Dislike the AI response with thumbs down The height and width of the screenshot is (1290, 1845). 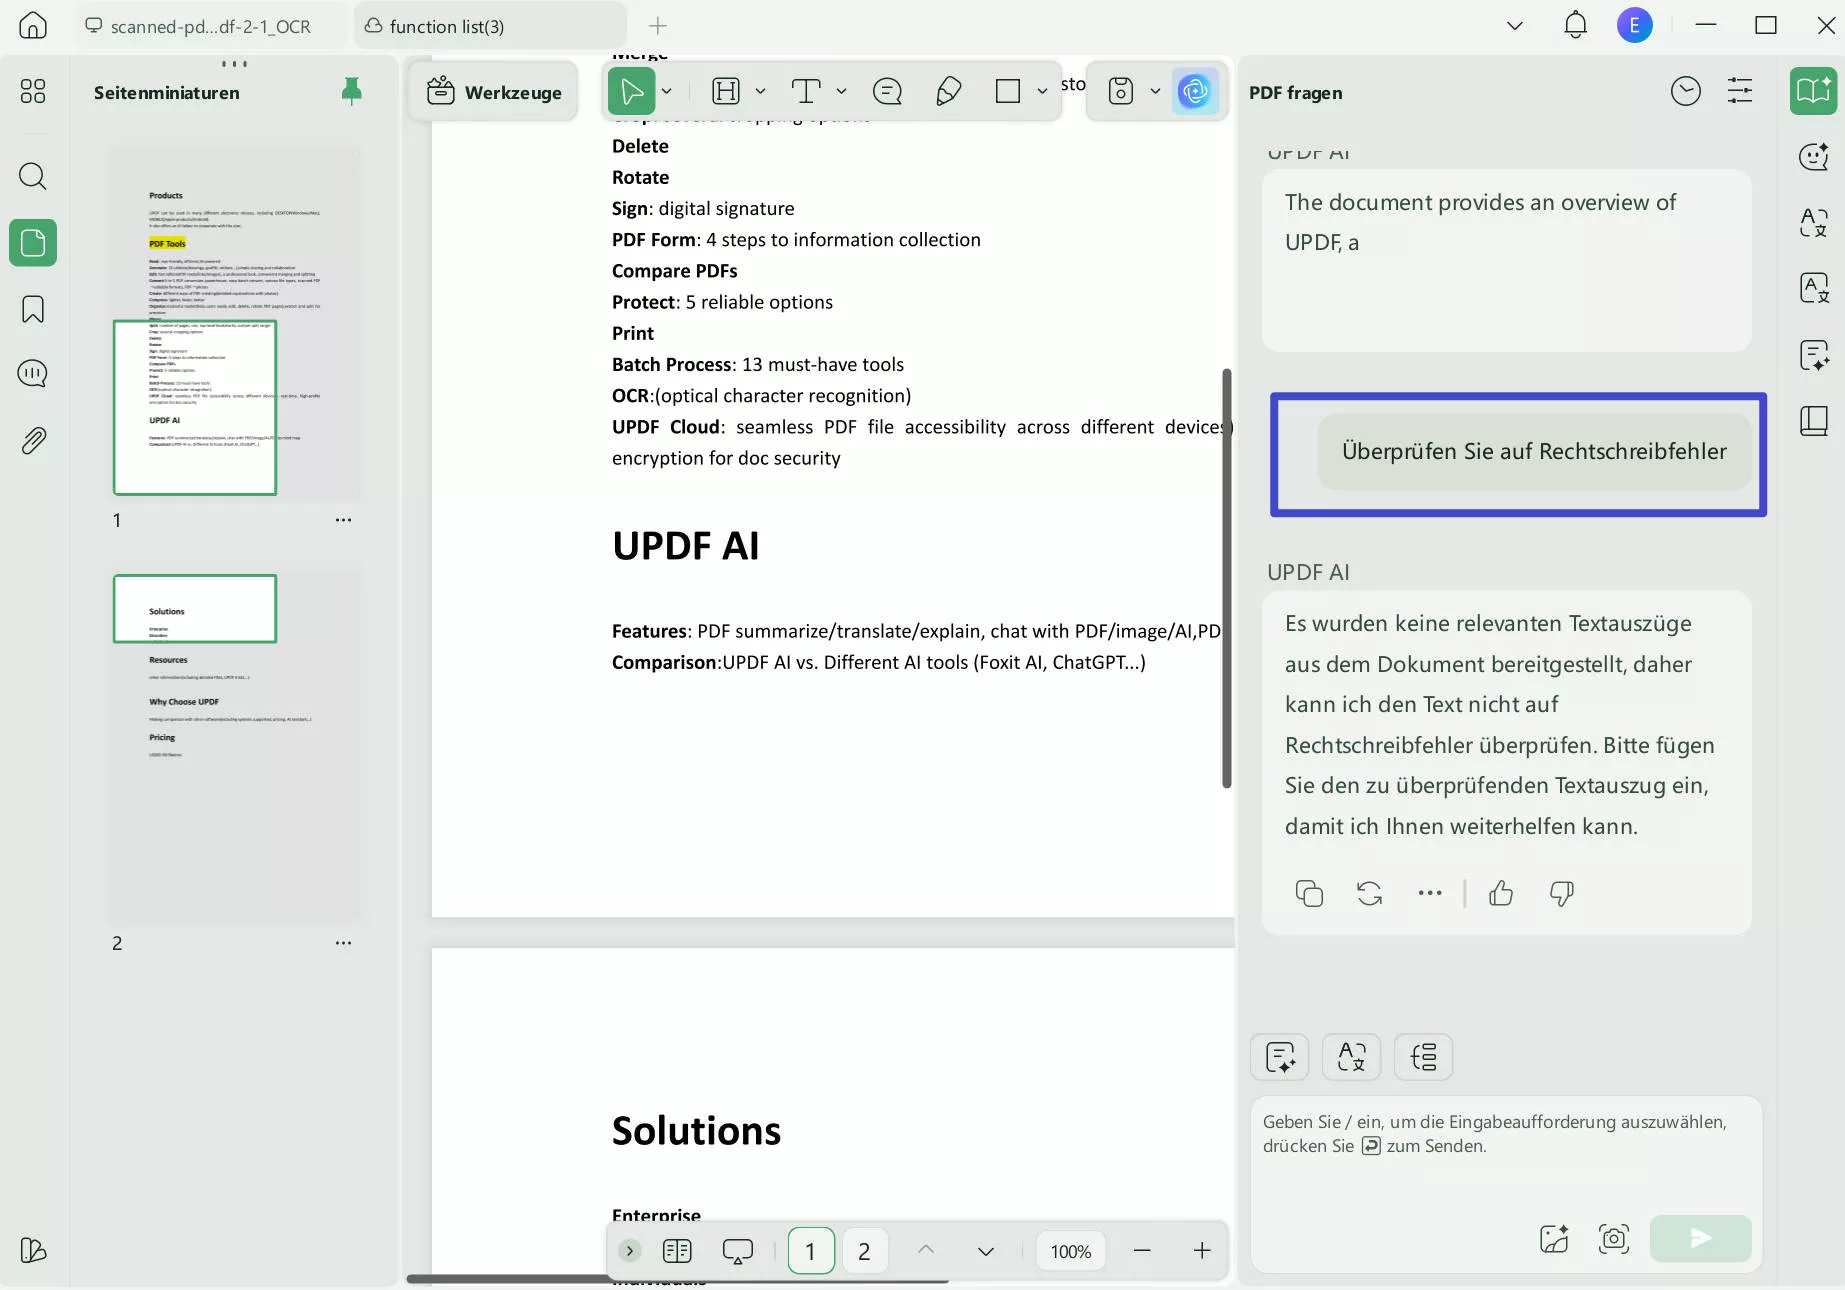pyautogui.click(x=1561, y=893)
